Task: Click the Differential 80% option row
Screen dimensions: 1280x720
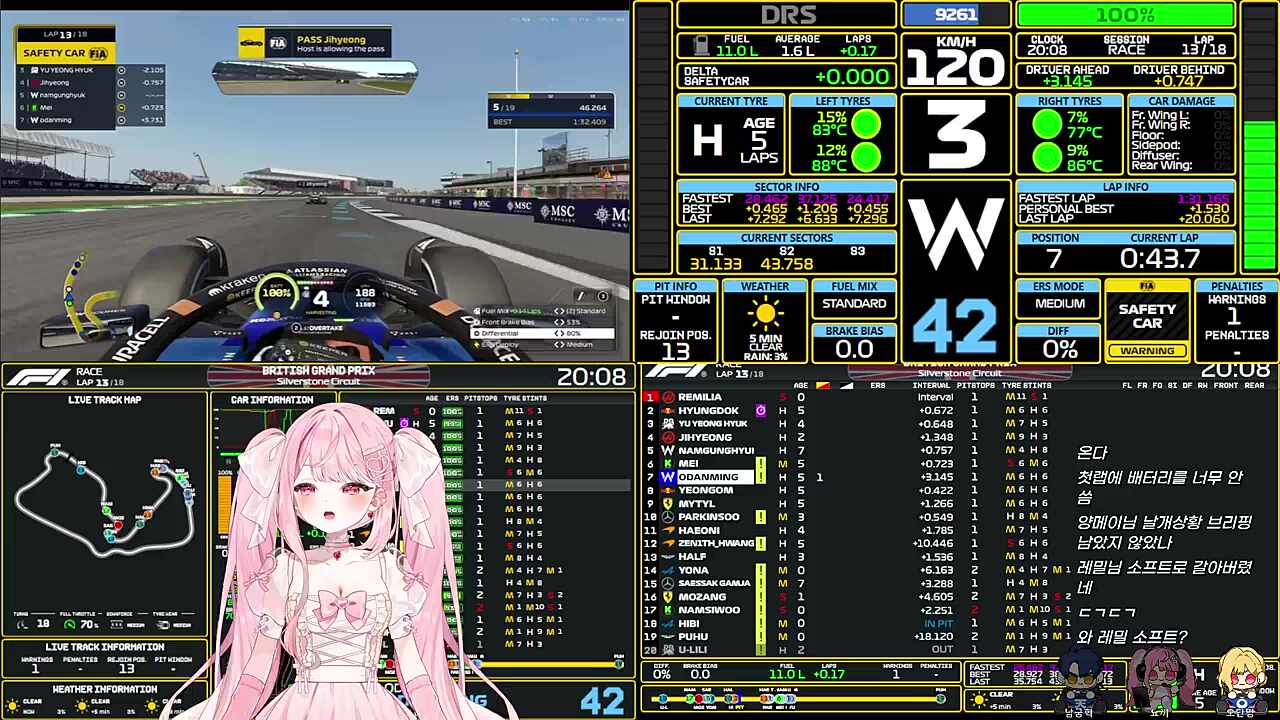Action: coord(530,333)
